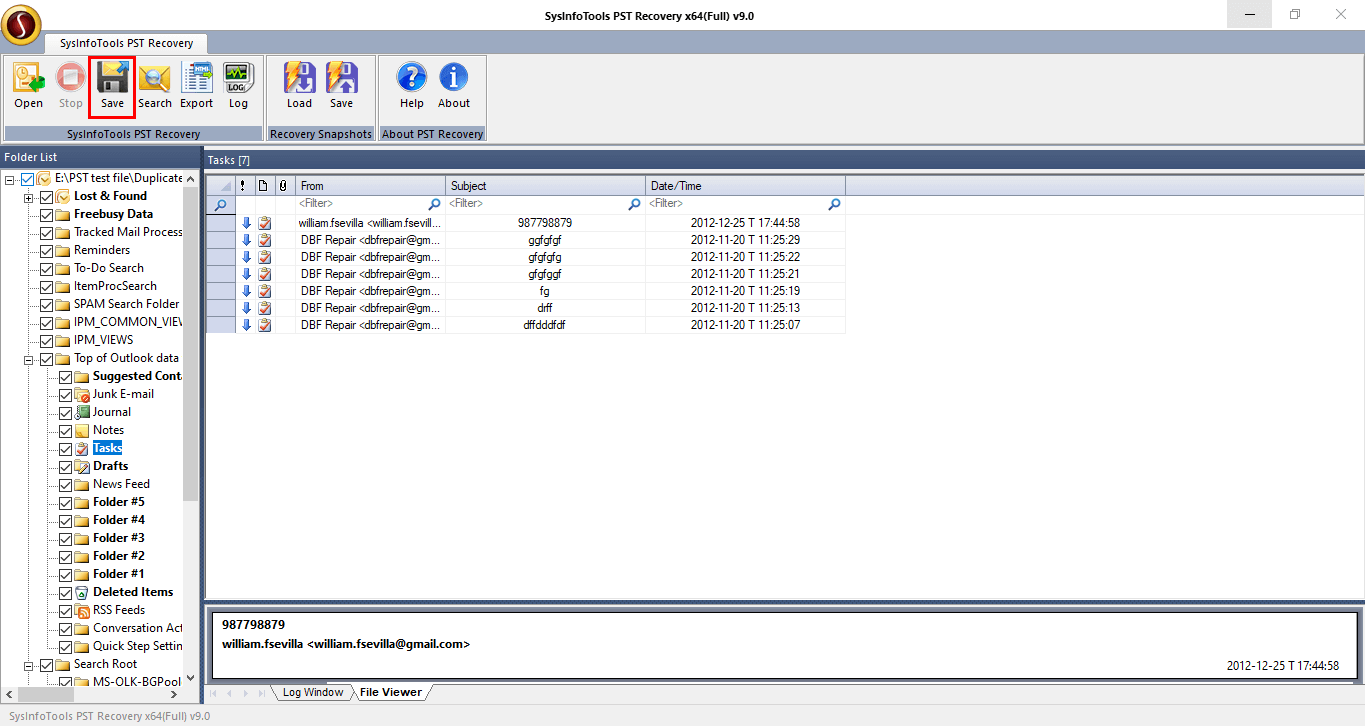This screenshot has height=726, width=1365.
Task: Uncheck the Reminders folder checkbox
Action: pos(47,251)
